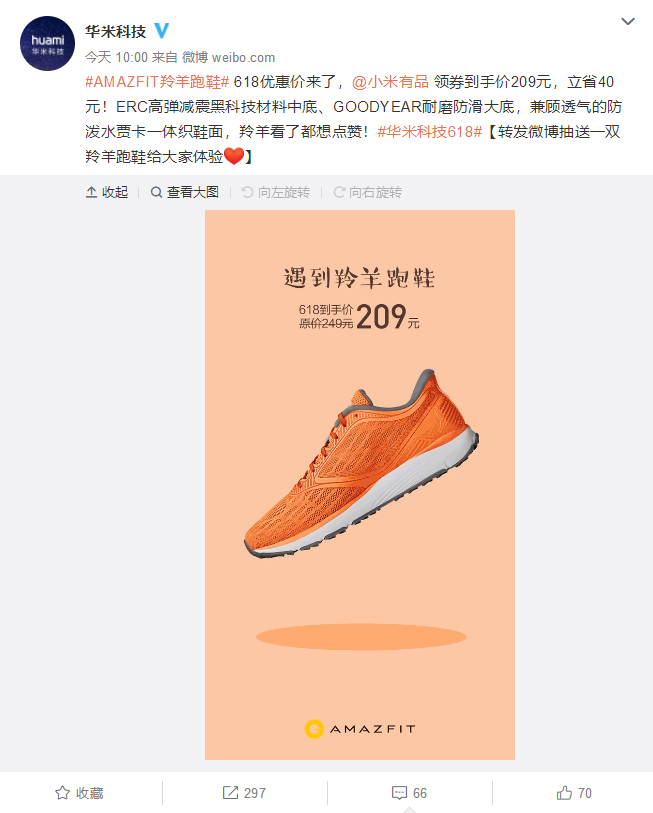This screenshot has width=653, height=813.
Task: Visit the @小米有品 mention
Action: [390, 82]
